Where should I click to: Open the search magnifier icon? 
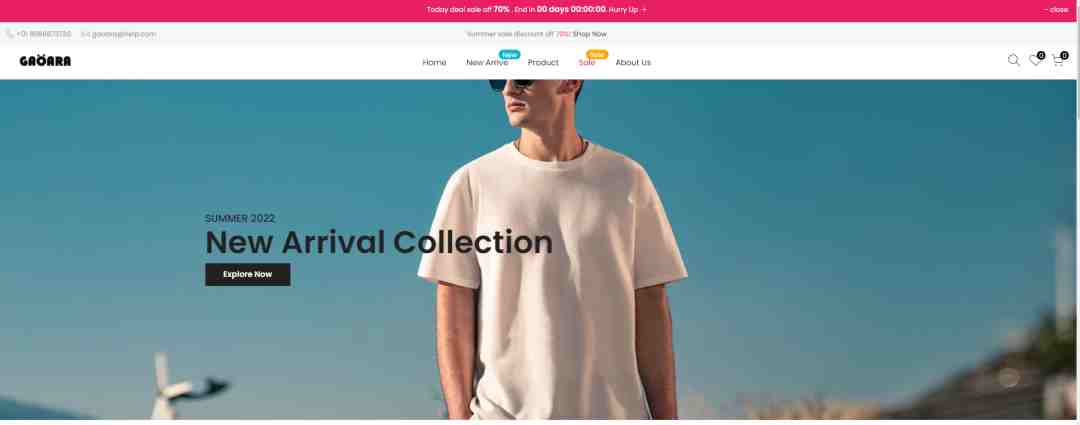point(1013,61)
